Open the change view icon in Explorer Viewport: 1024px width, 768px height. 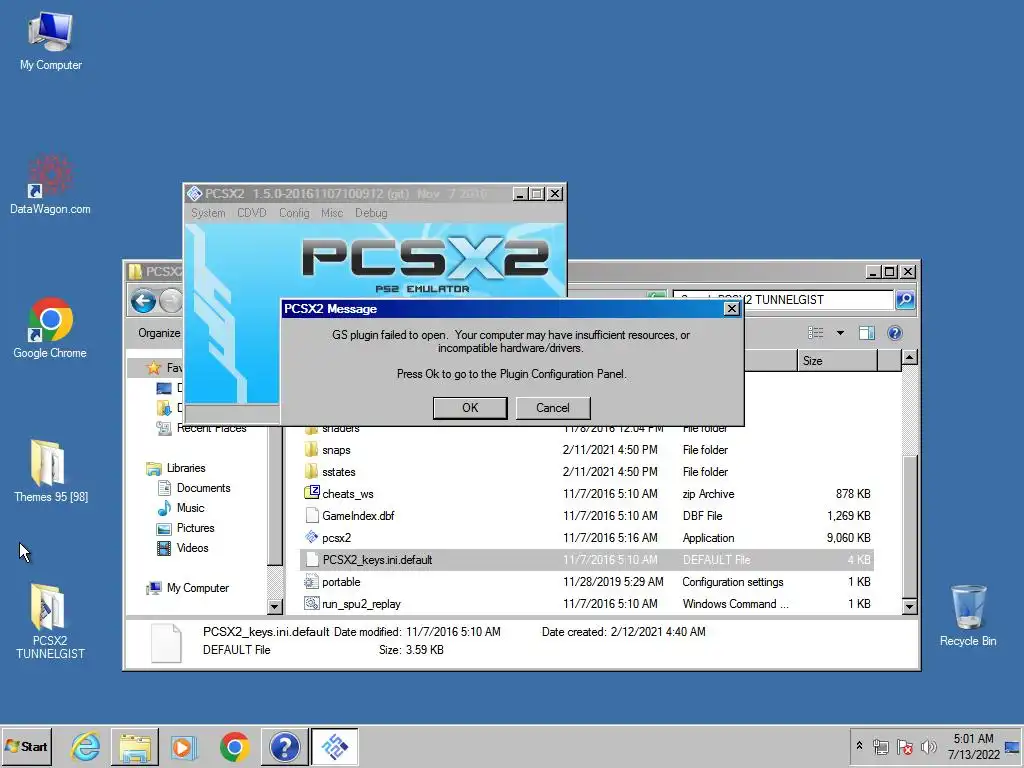(815, 333)
